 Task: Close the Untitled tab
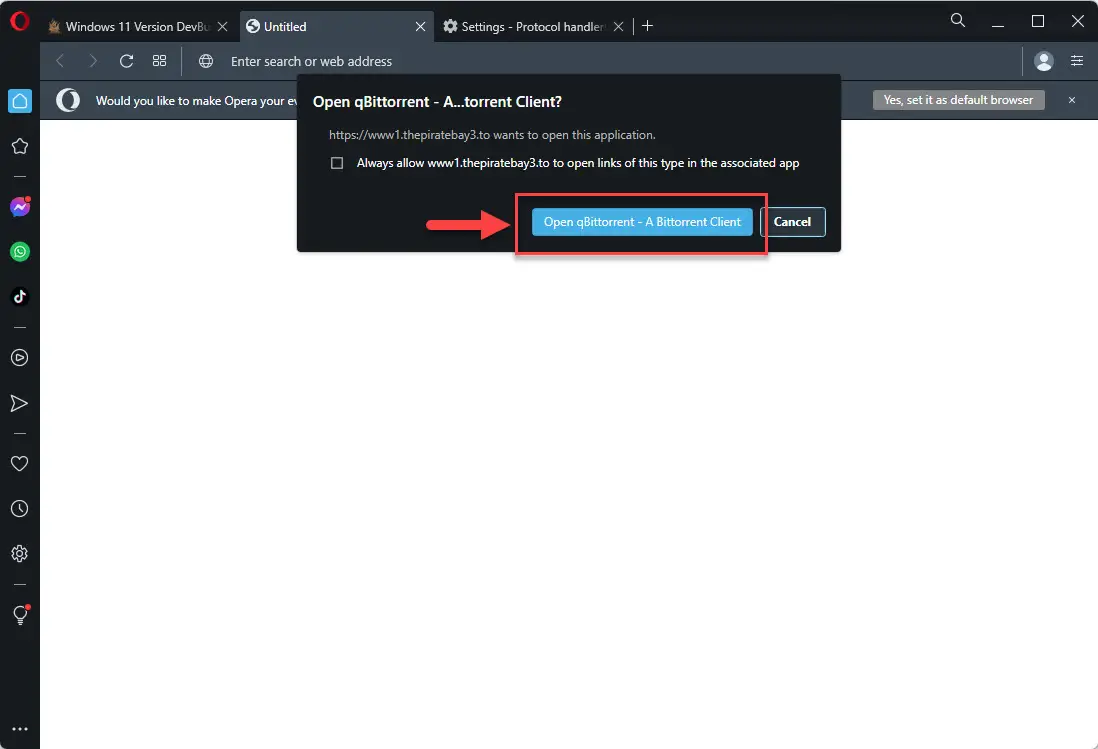coord(420,27)
